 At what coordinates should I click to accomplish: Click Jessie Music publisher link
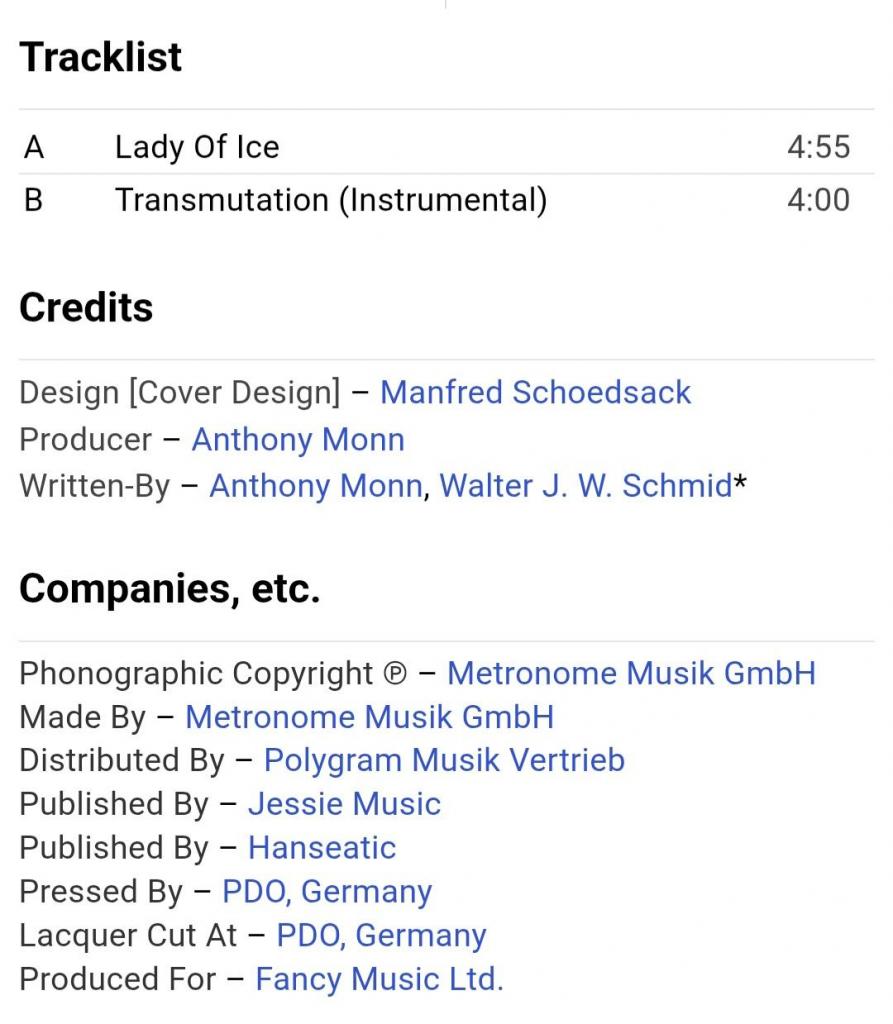click(344, 804)
